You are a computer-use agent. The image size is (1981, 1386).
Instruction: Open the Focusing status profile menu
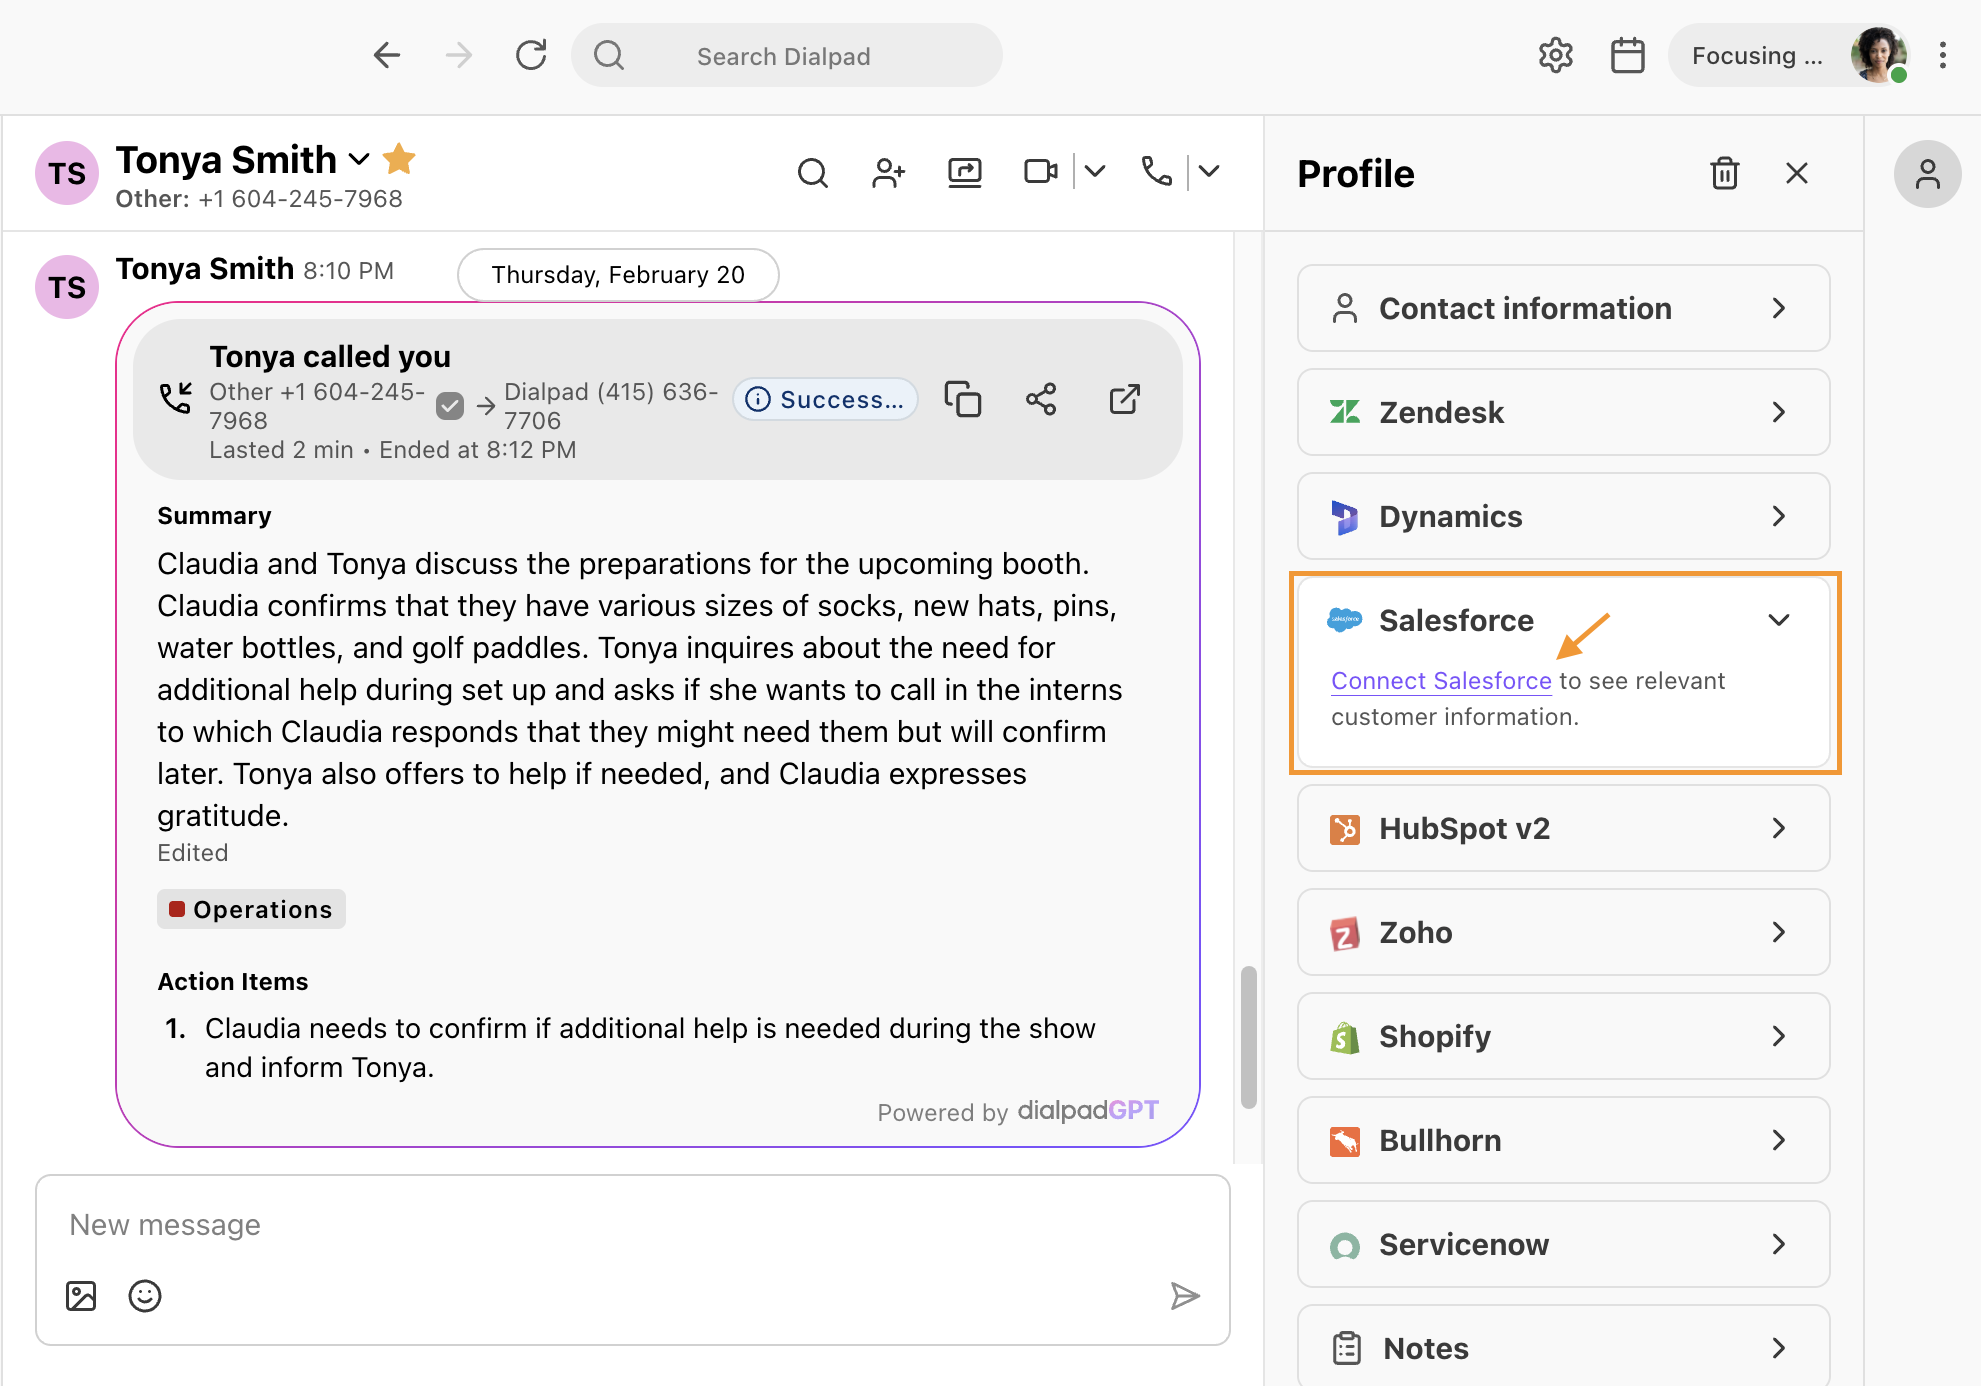(x=1791, y=55)
